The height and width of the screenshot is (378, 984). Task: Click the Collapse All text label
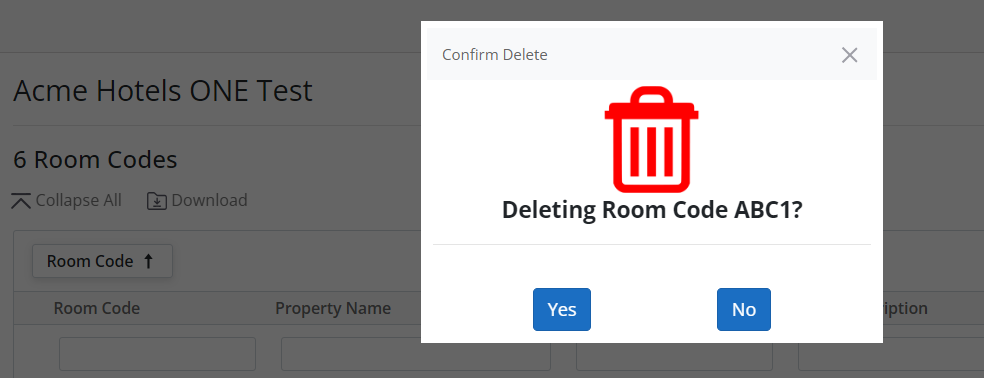tap(78, 200)
